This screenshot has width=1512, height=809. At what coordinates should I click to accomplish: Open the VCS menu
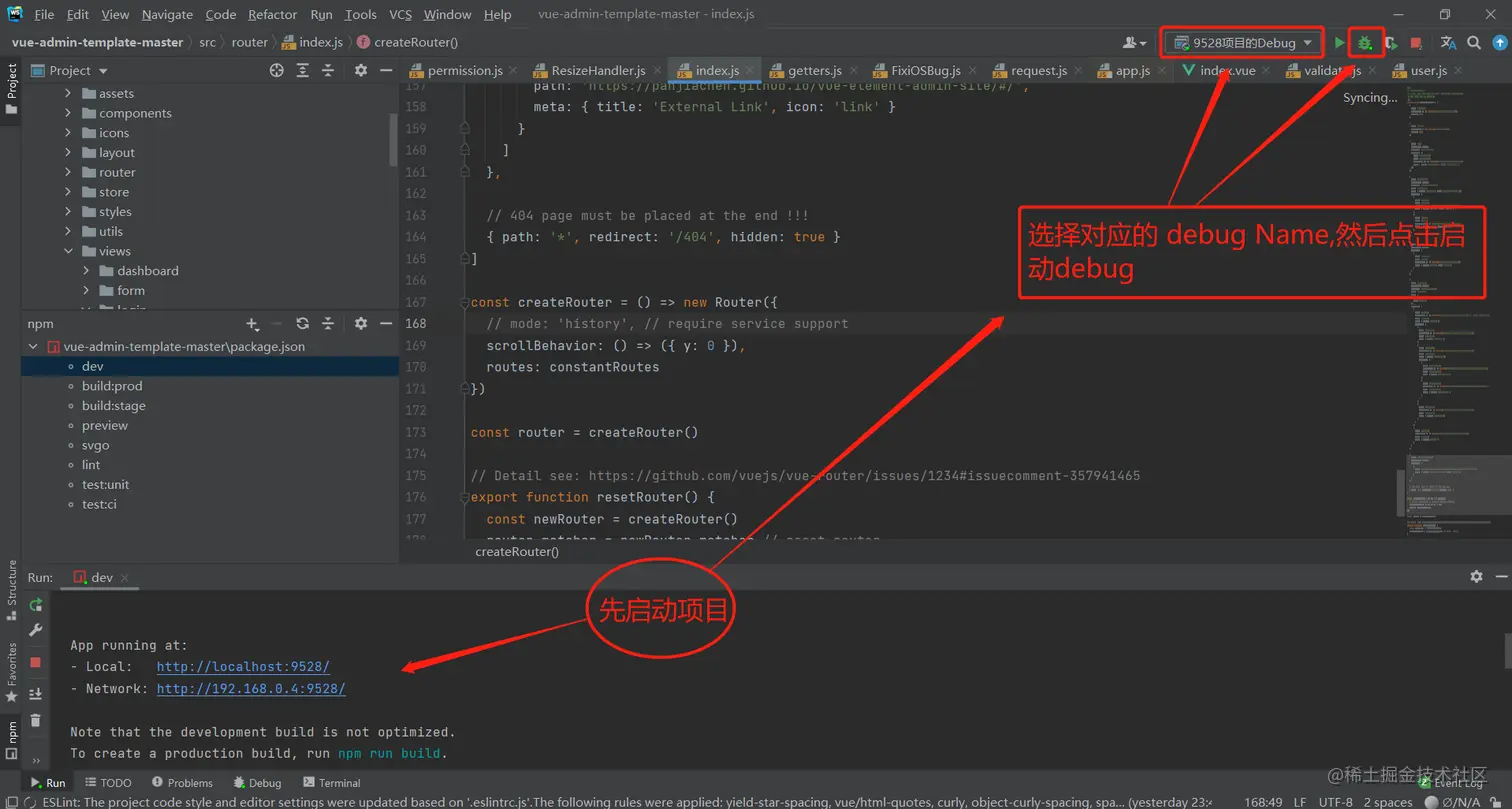coord(401,14)
